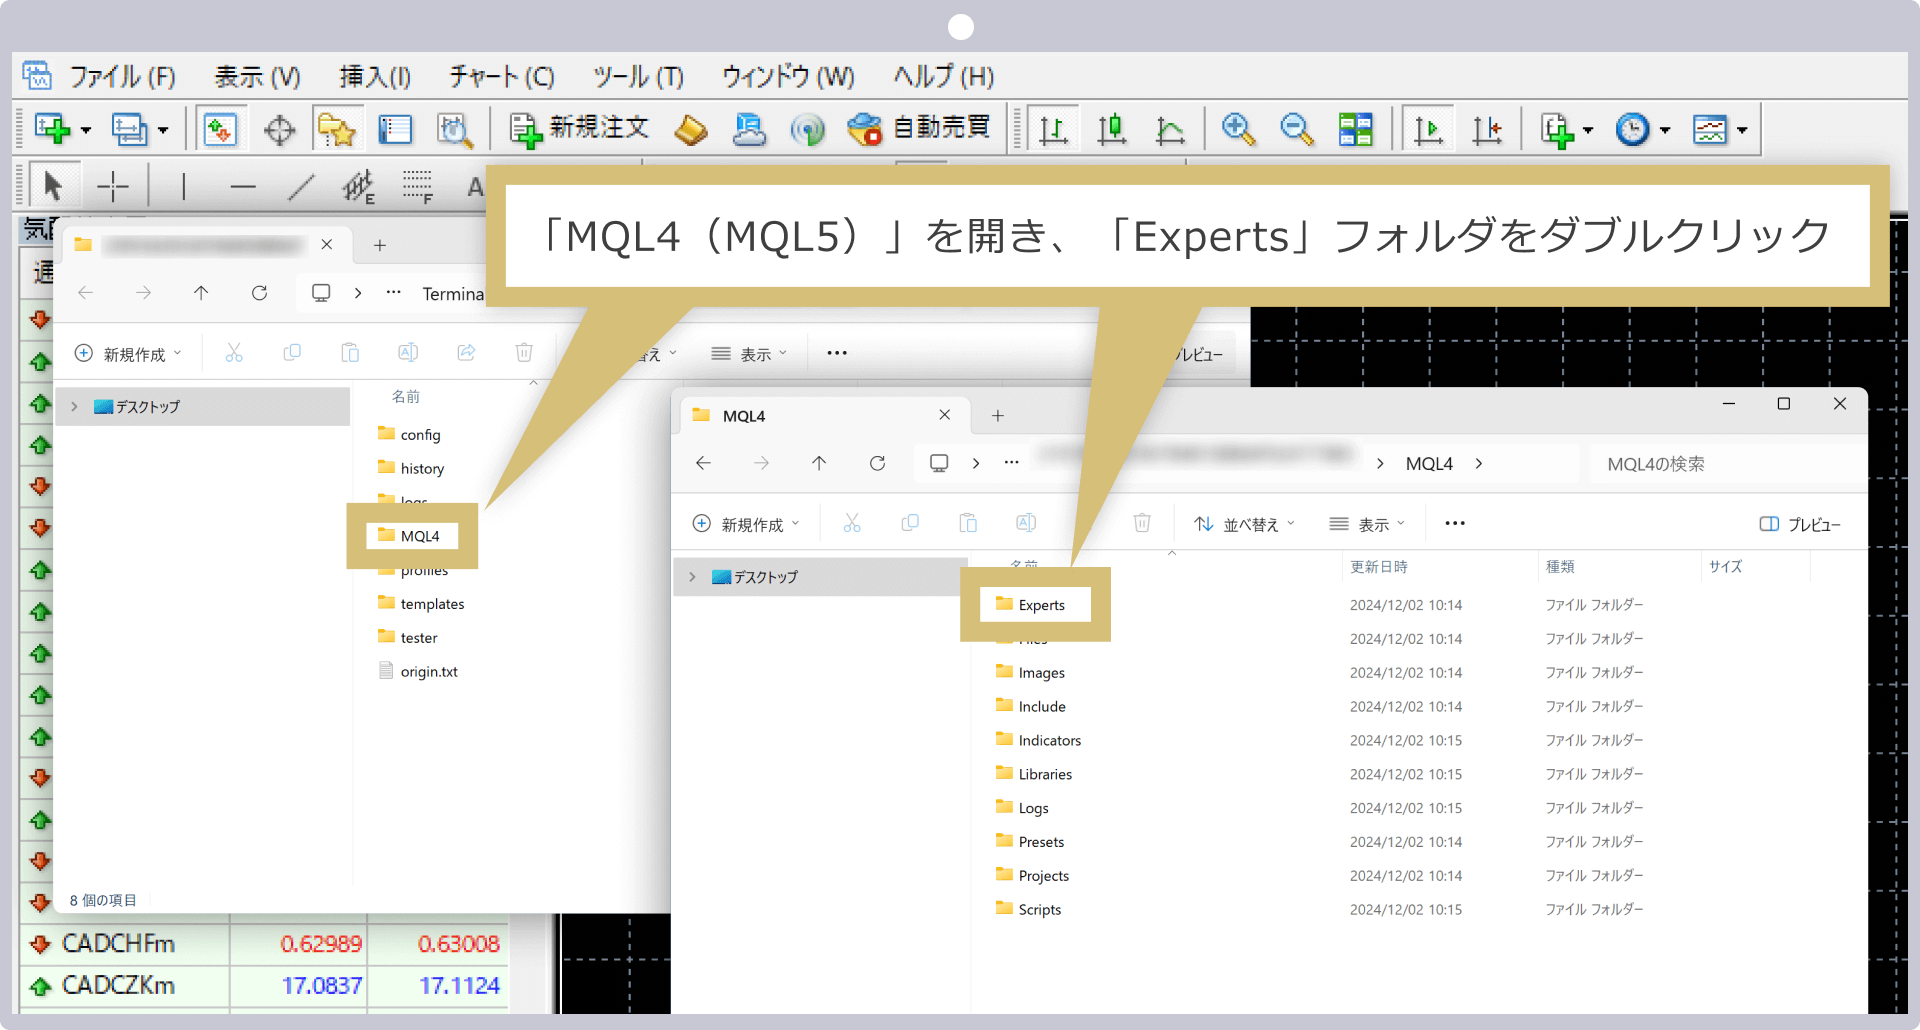The image size is (1920, 1030).
Task: Select the Include folder
Action: (1030, 706)
